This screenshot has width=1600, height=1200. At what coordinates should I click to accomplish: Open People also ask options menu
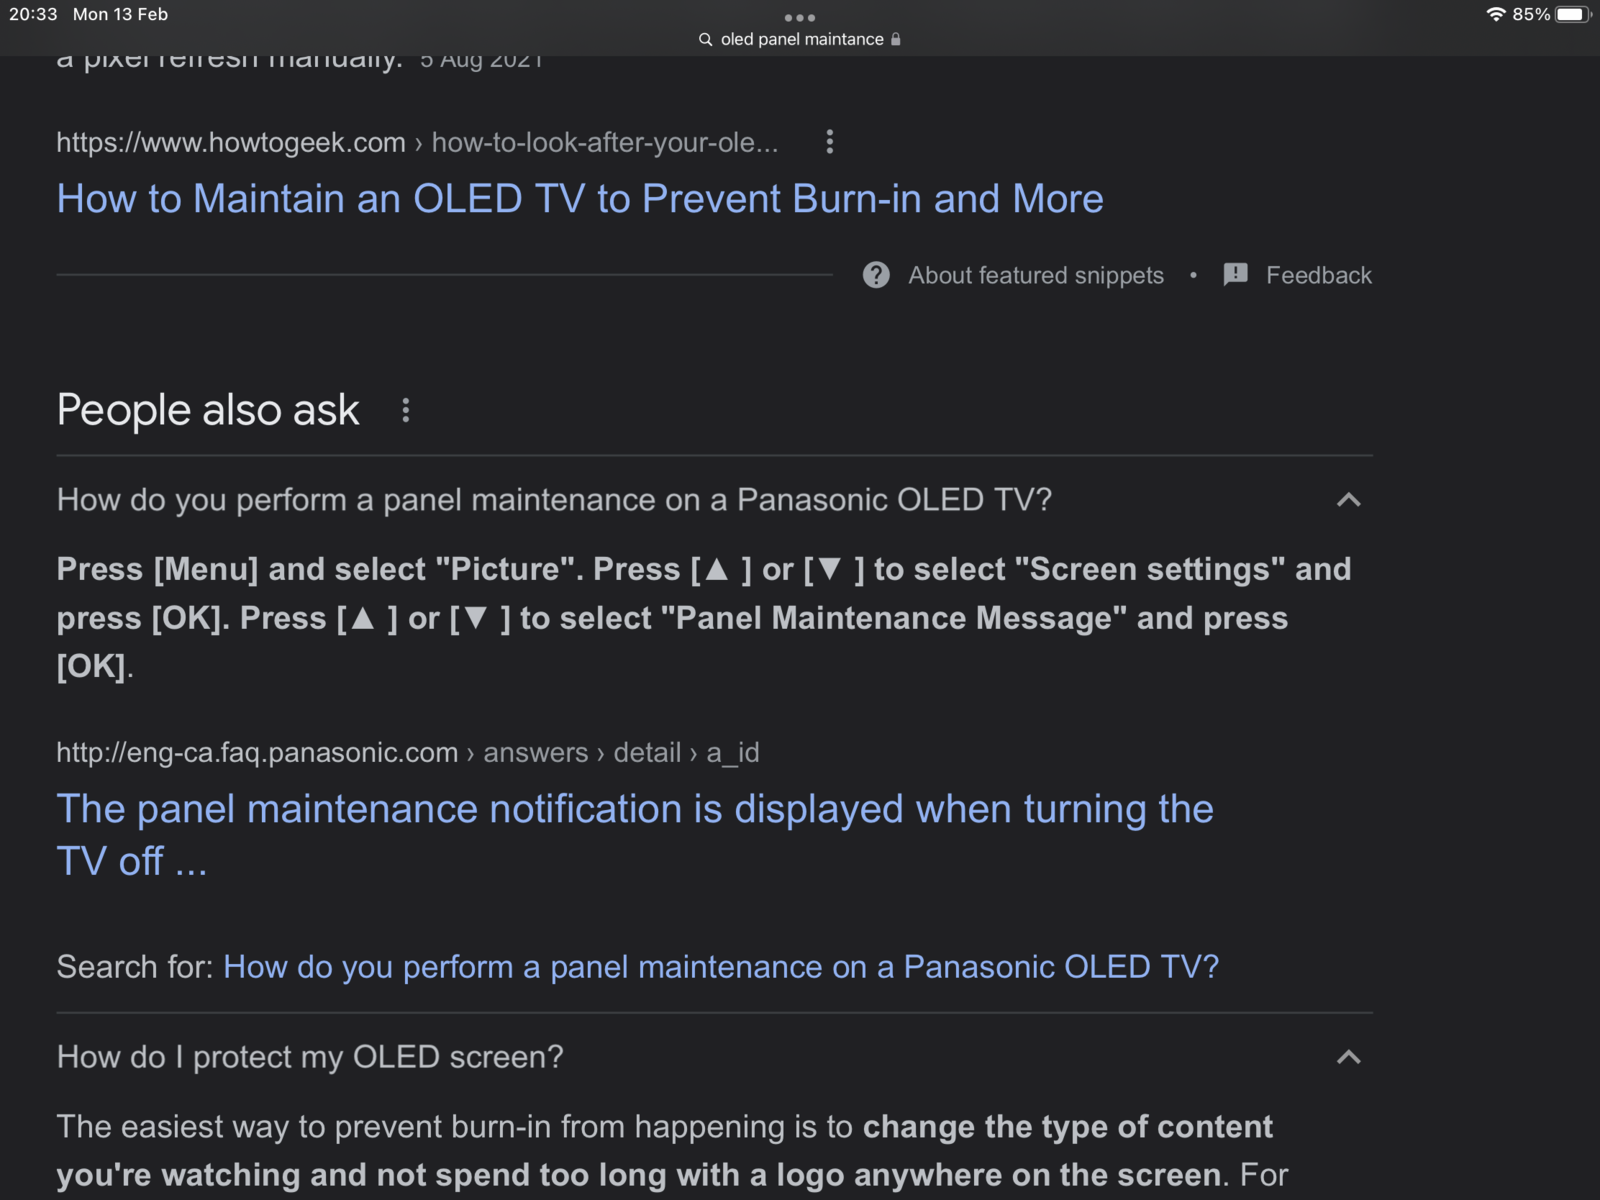405,410
